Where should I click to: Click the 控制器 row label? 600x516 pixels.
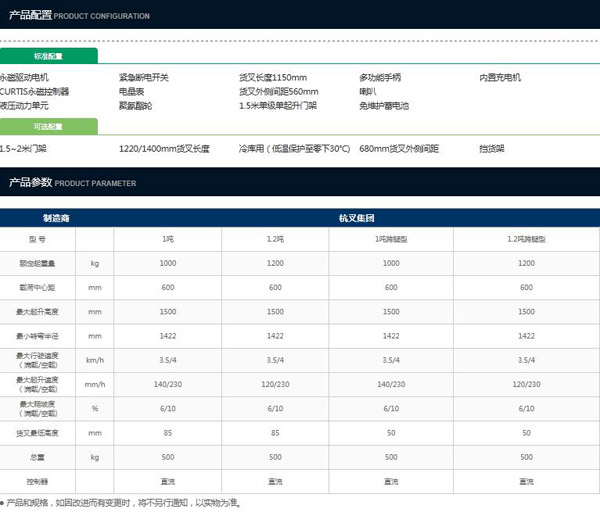(x=38, y=480)
